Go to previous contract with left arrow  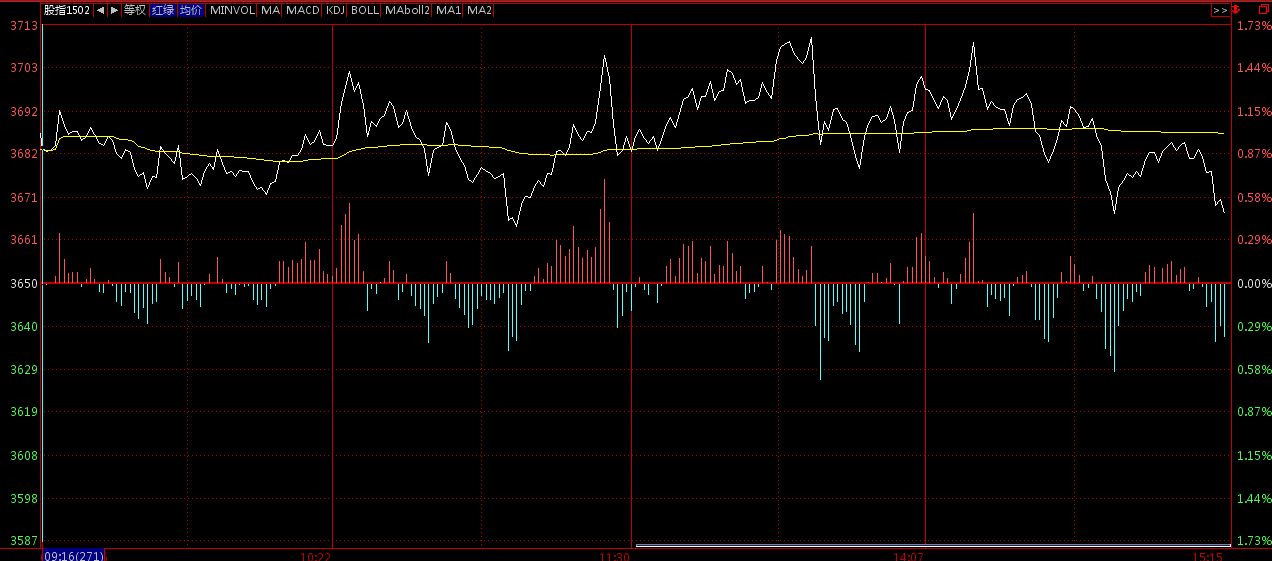tap(100, 10)
